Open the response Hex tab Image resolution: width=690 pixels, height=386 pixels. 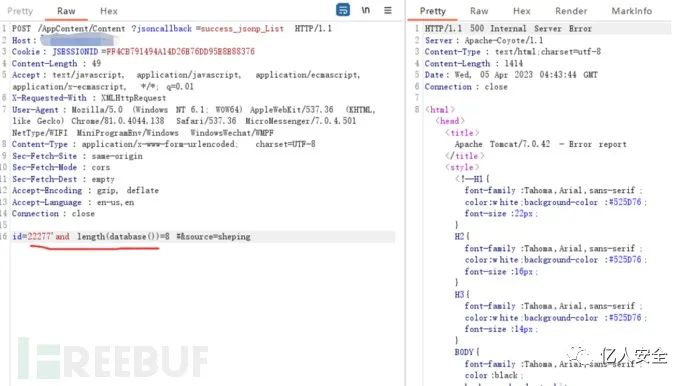(x=521, y=11)
